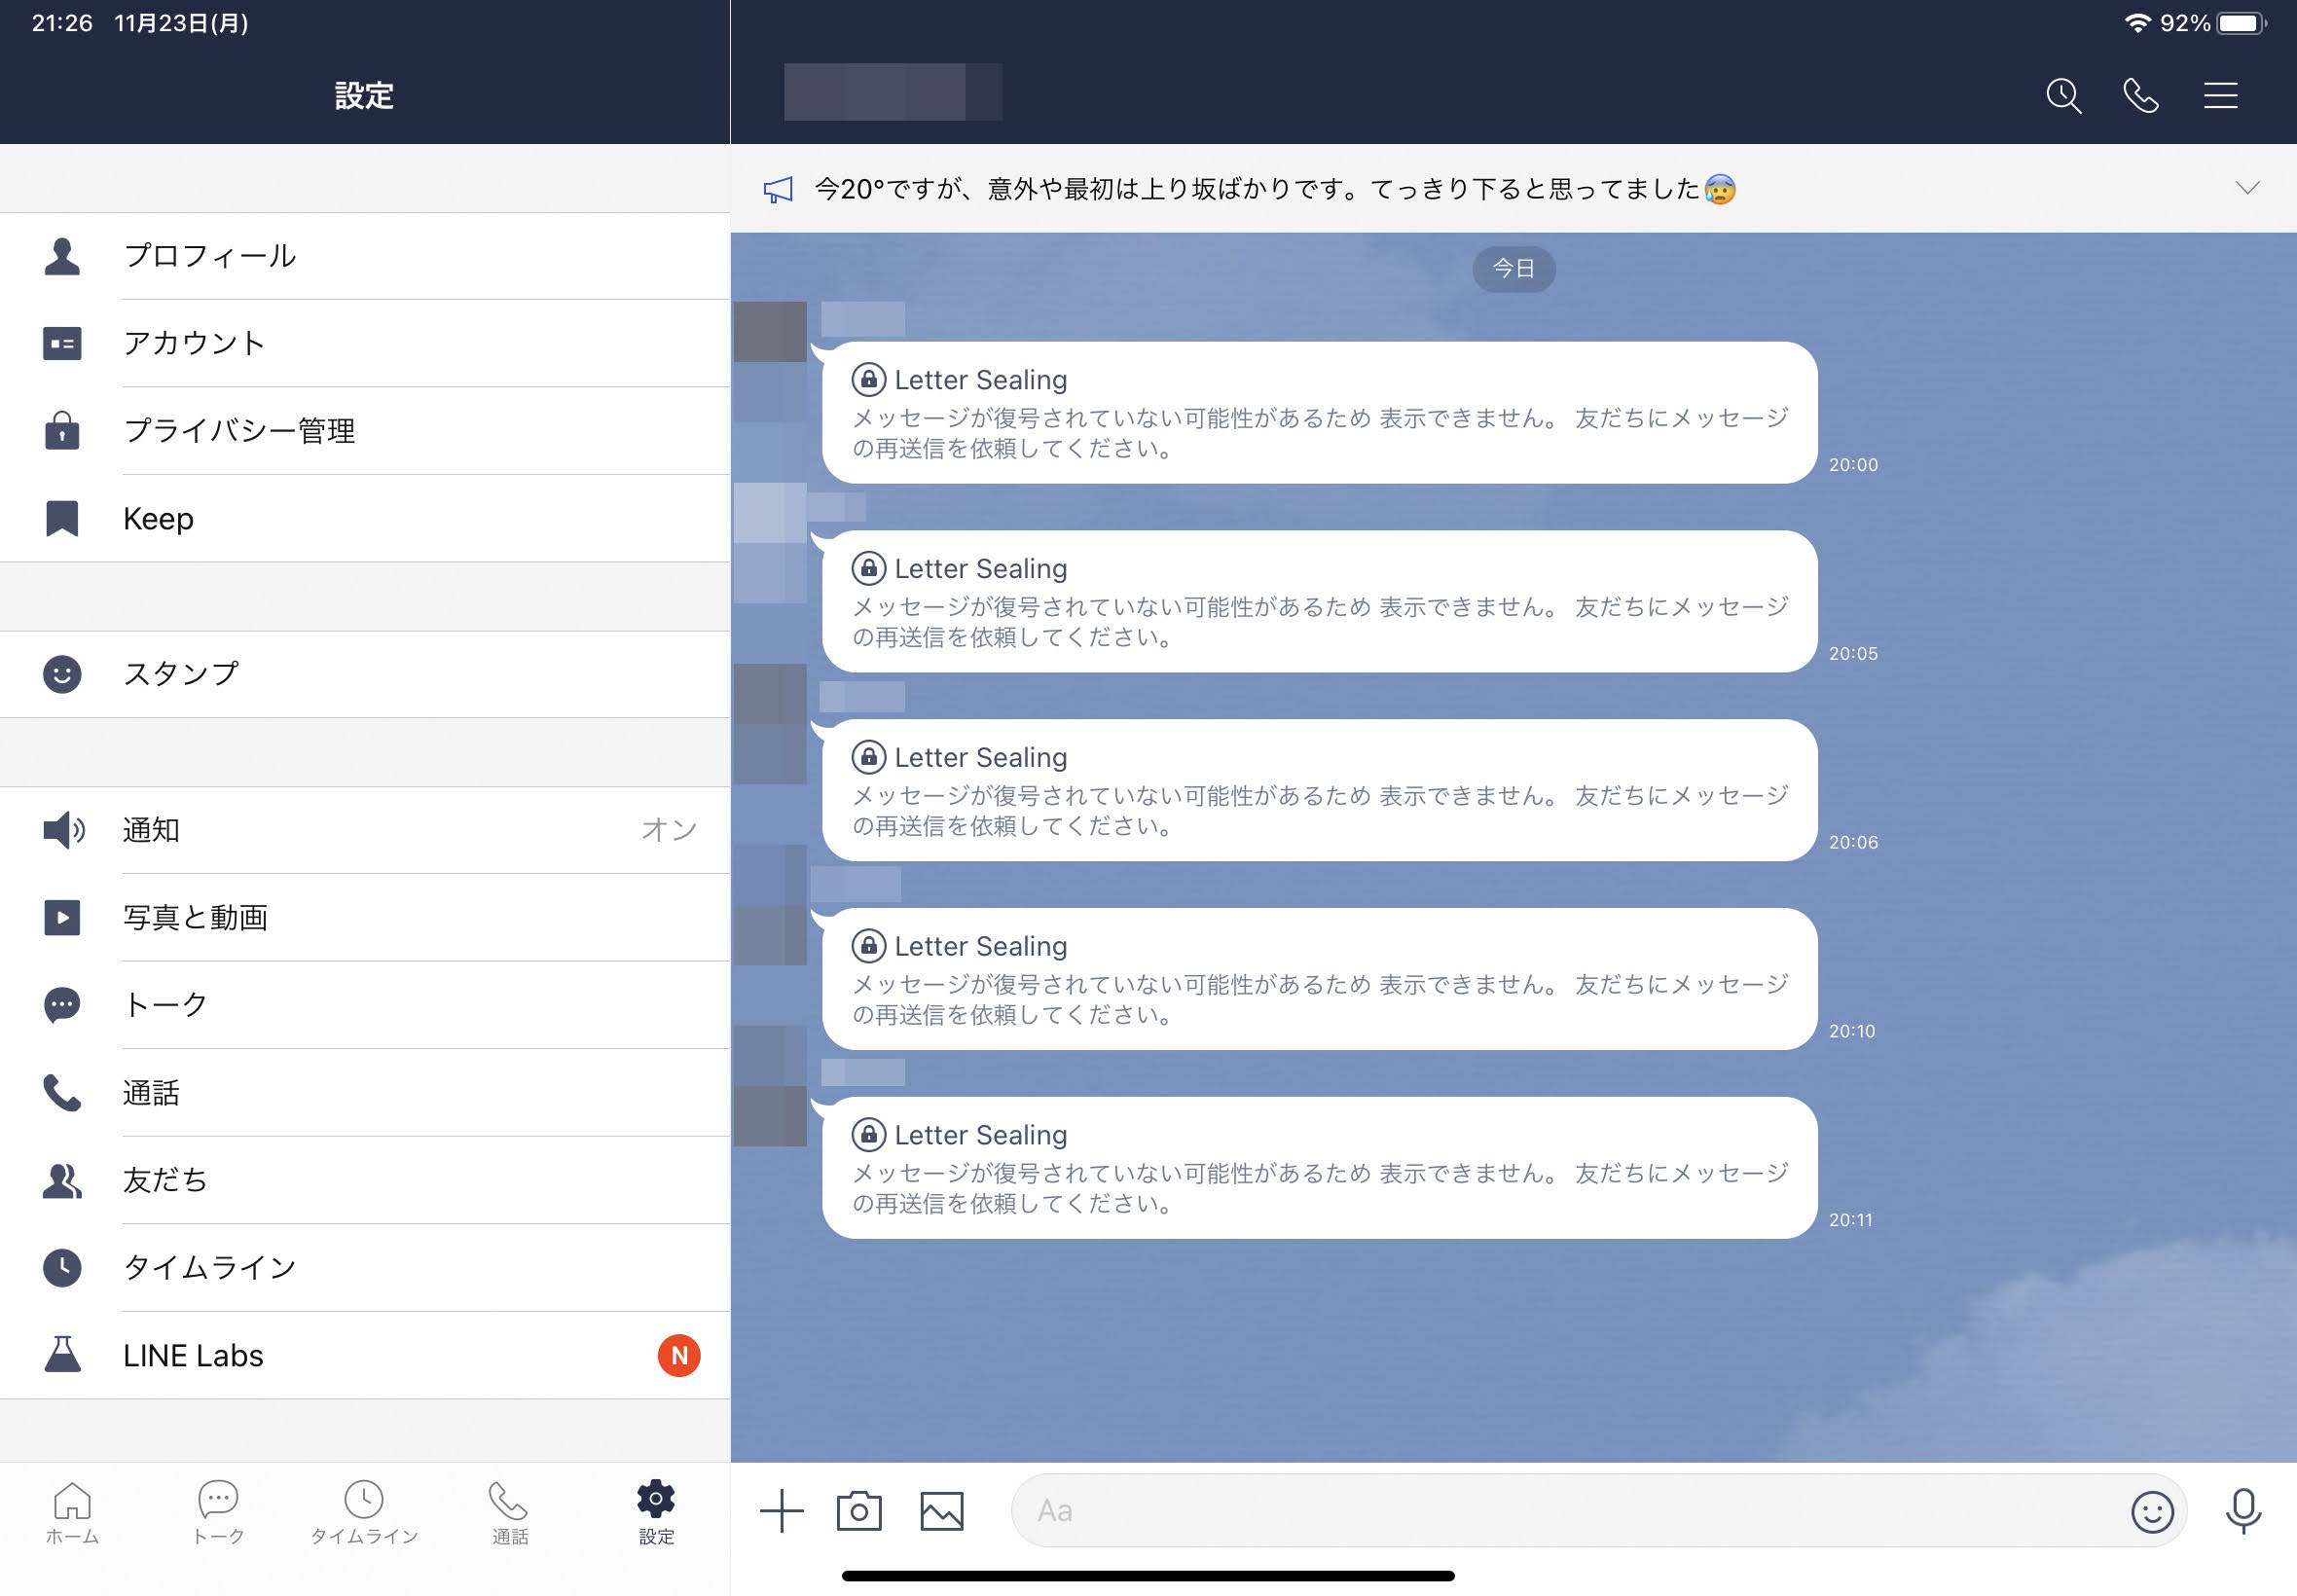Open the LINE Labs settings row
This screenshot has height=1596, width=2297.
click(x=365, y=1355)
